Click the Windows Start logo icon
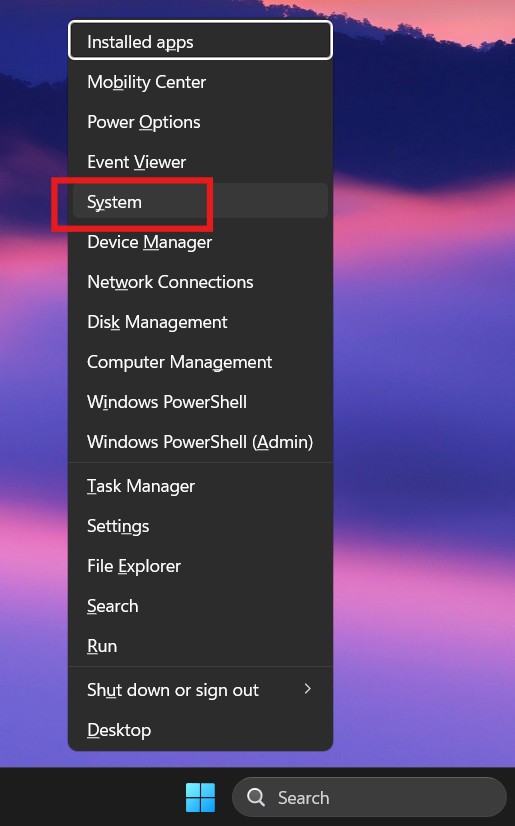The width and height of the screenshot is (515, 826). tap(200, 797)
